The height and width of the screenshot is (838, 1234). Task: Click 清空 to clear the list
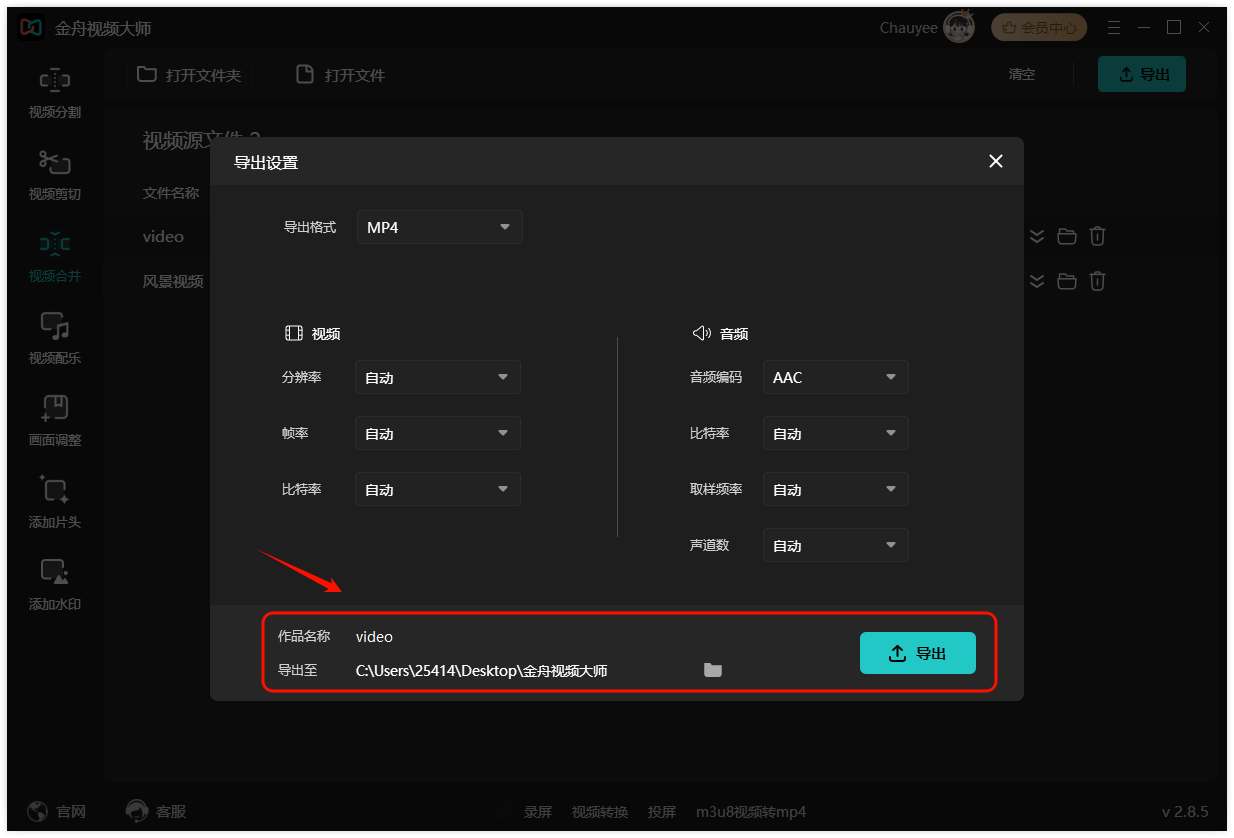1022,75
